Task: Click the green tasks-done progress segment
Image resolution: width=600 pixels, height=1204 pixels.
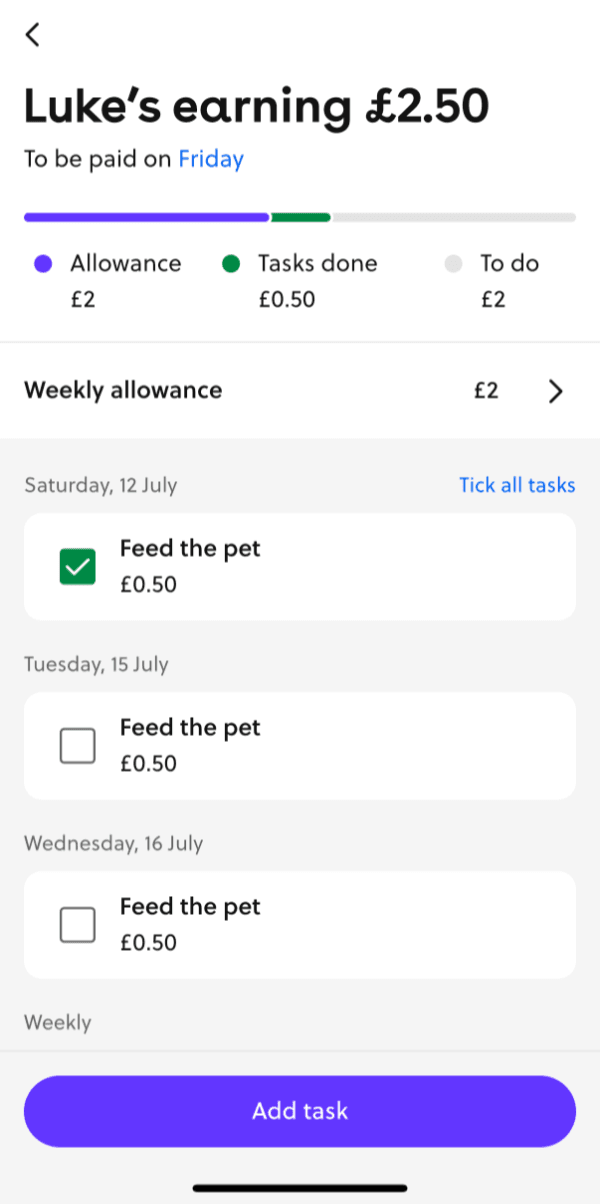Action: tap(301, 217)
